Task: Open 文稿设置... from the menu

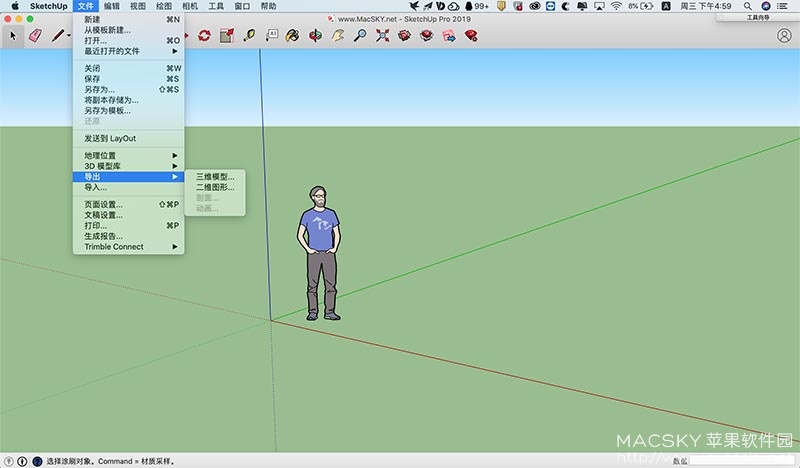Action: 128,215
